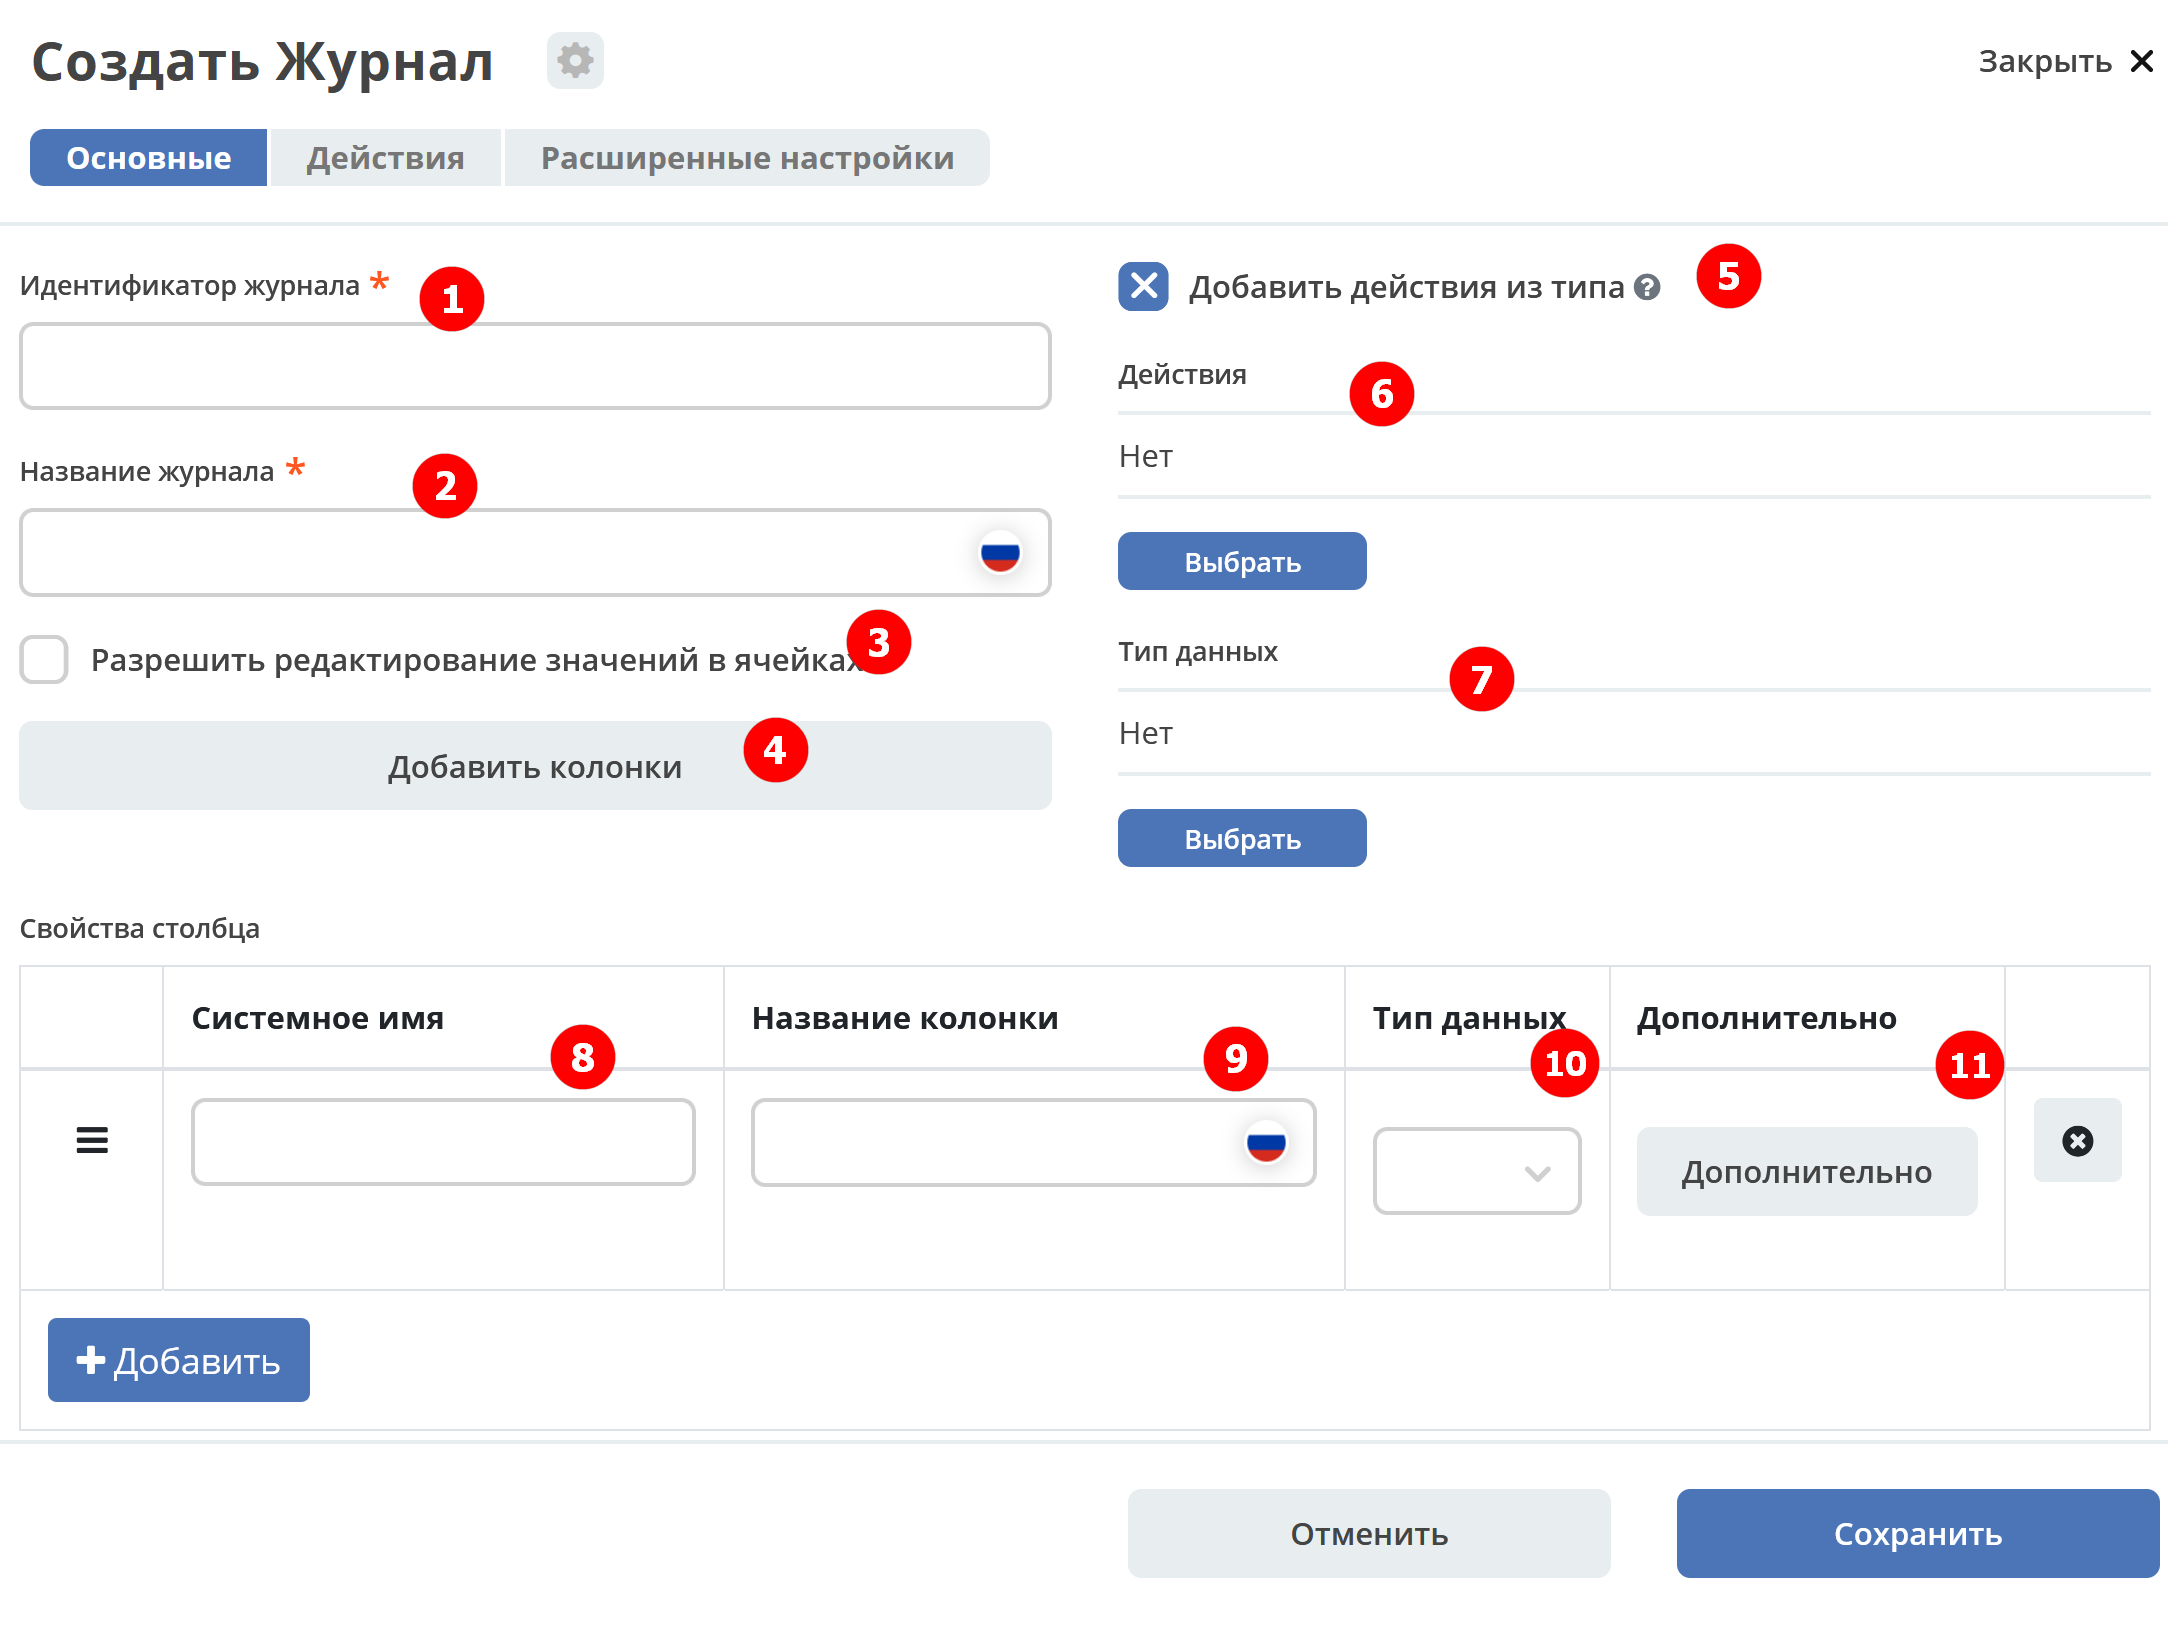Focus the Идентификатор журнала input field
The image size is (2168, 1635).
point(535,366)
